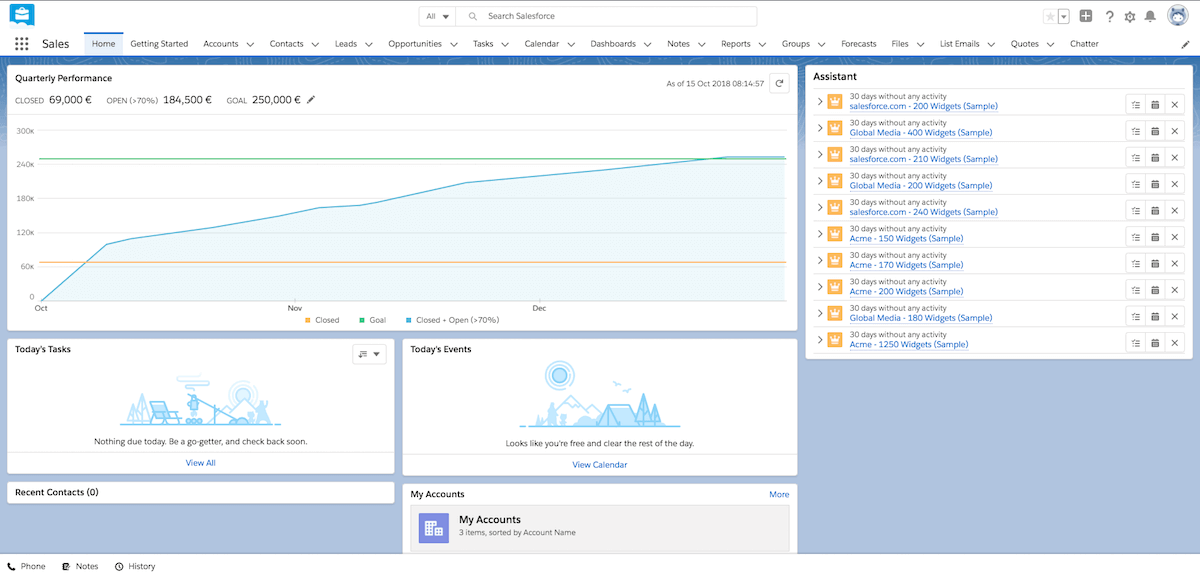Open the Notes utility bar item
Viewport: 1200px width, 578px height.
tap(80, 566)
